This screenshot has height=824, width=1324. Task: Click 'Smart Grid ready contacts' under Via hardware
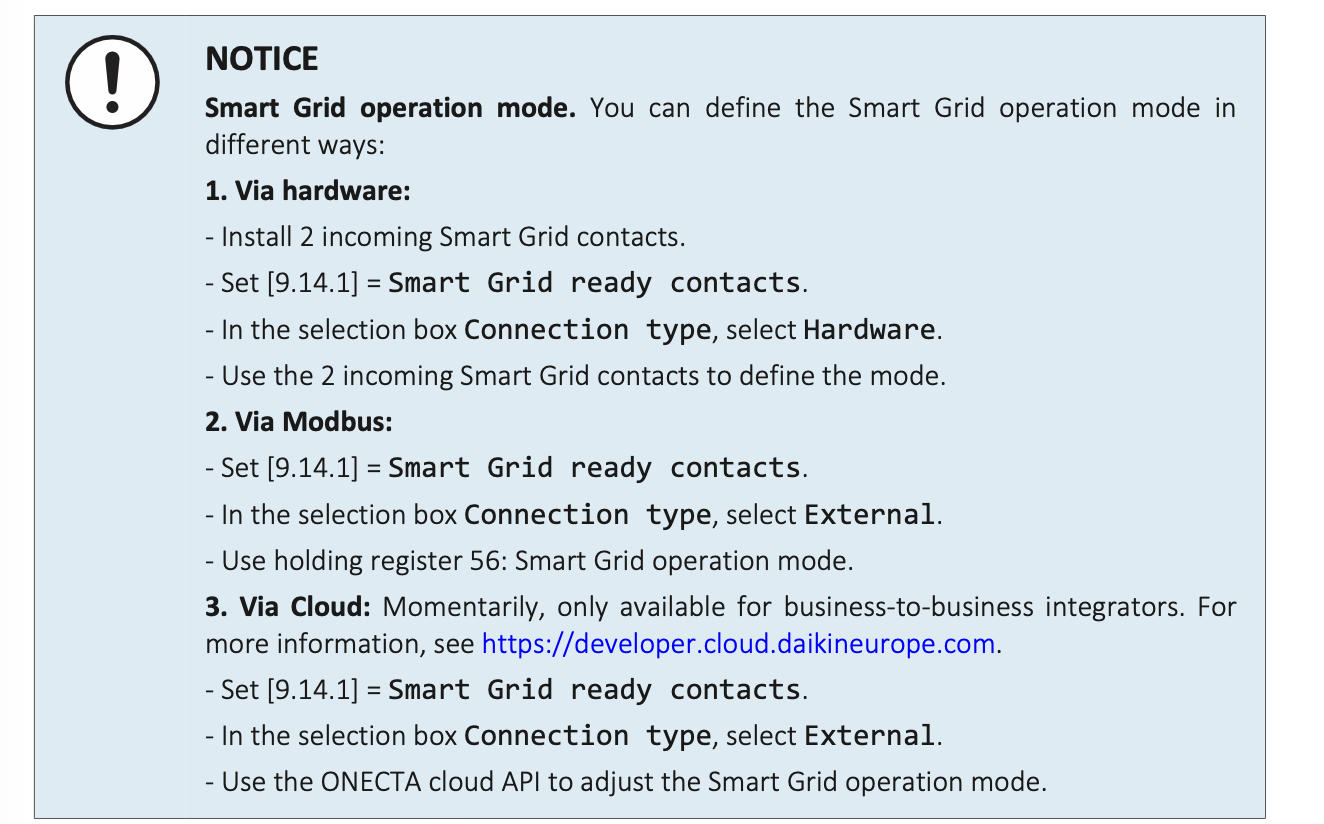pyautogui.click(x=594, y=283)
